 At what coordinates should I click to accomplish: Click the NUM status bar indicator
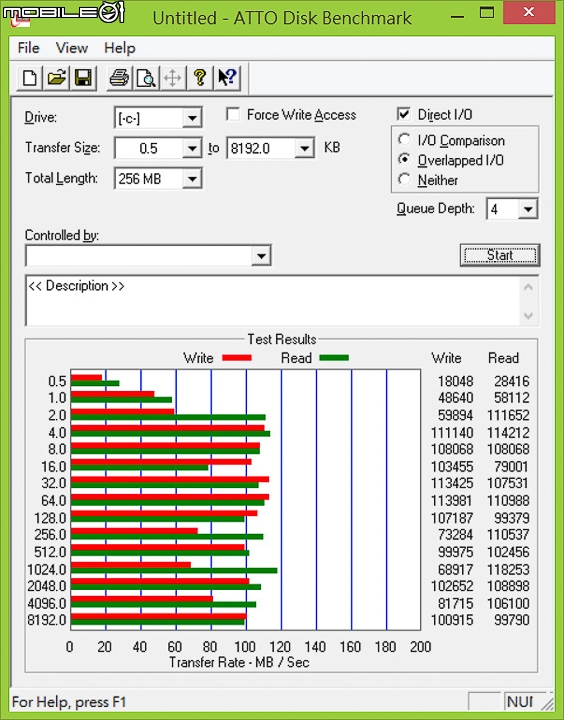click(x=520, y=701)
